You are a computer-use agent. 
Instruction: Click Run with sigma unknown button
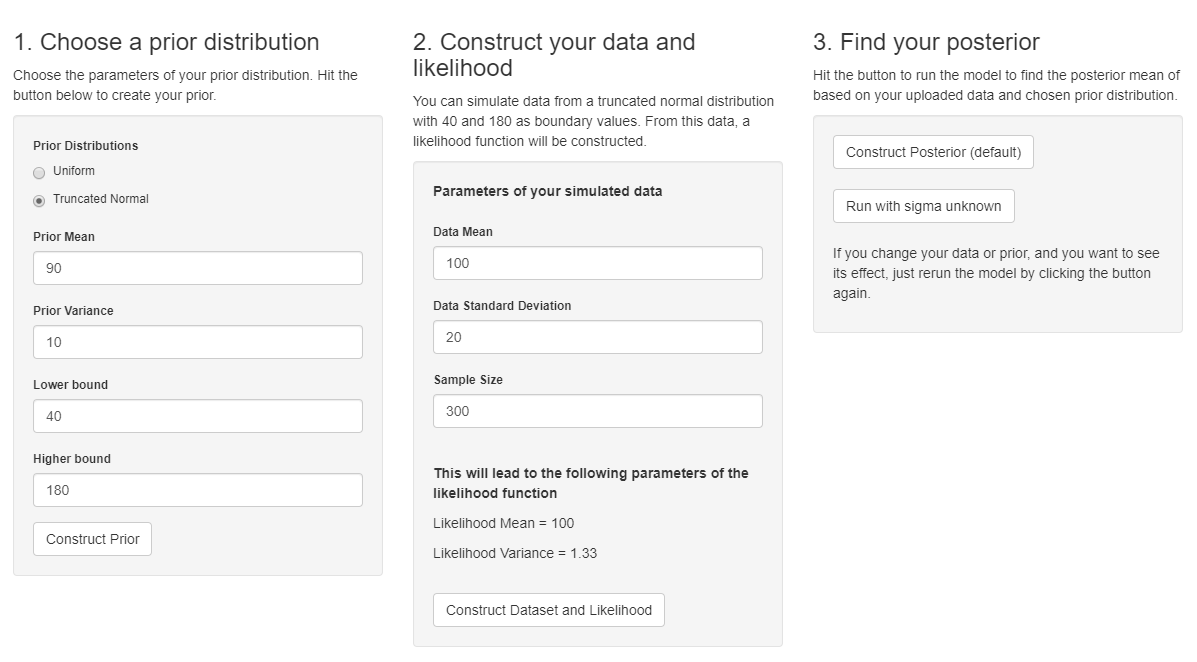[924, 206]
